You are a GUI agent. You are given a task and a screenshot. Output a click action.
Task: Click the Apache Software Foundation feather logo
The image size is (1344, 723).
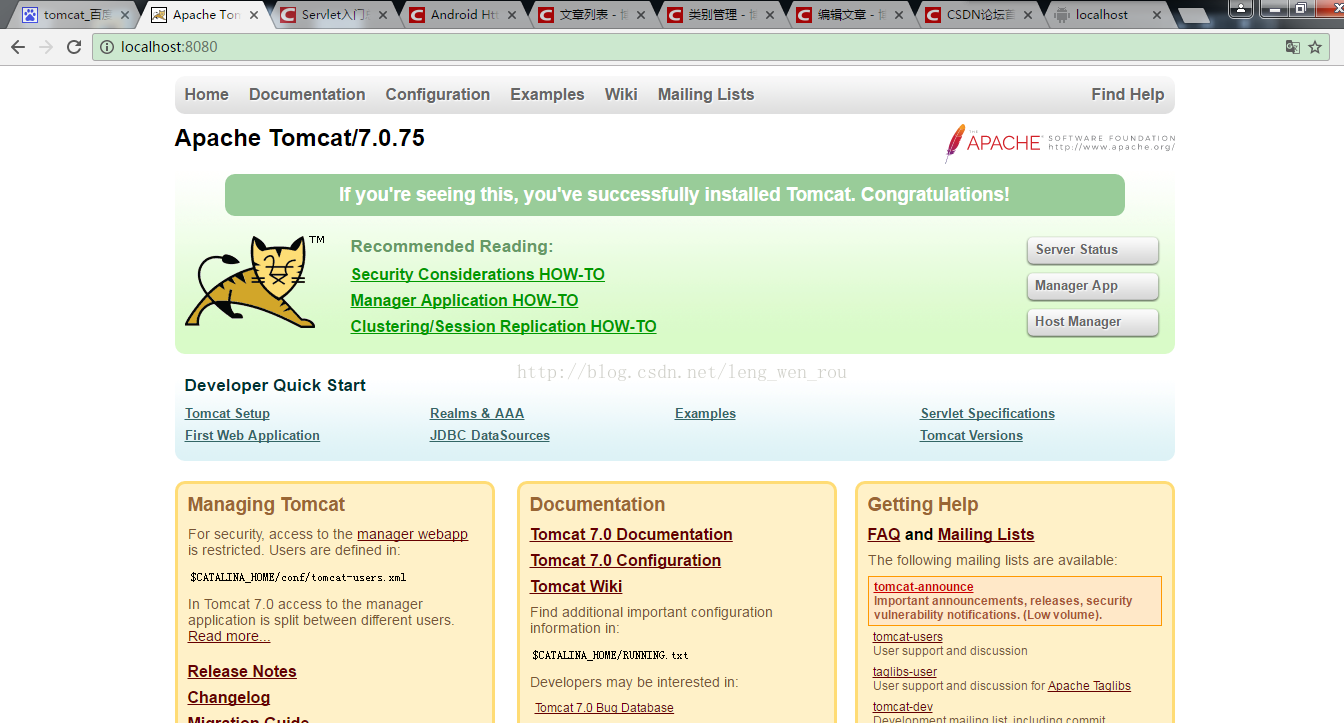point(1059,143)
